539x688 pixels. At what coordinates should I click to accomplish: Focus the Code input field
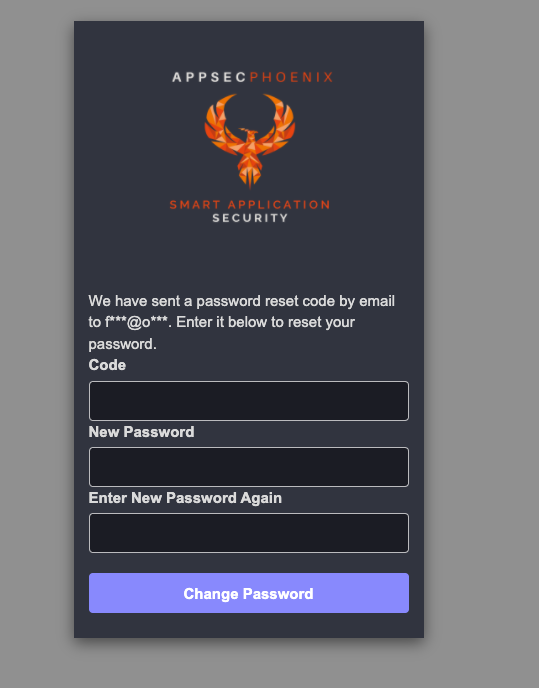(x=249, y=401)
